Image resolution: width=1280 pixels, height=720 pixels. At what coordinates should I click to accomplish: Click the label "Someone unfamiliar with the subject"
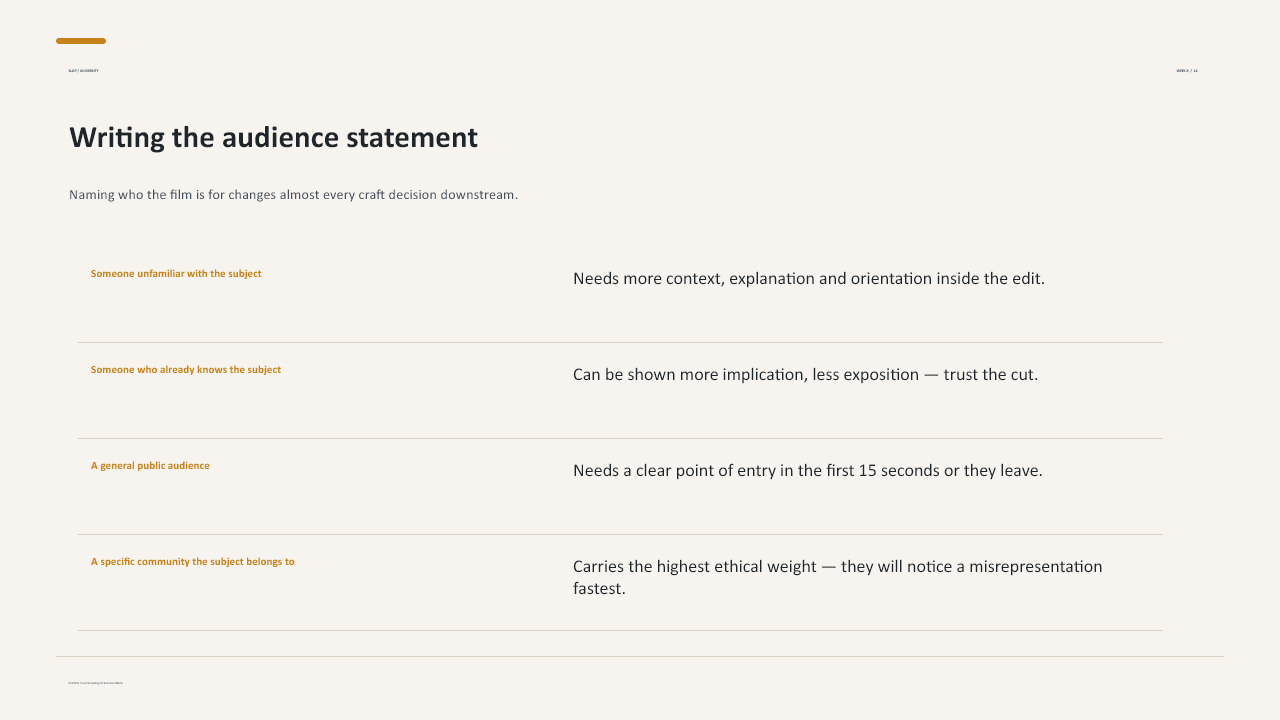pyautogui.click(x=176, y=274)
